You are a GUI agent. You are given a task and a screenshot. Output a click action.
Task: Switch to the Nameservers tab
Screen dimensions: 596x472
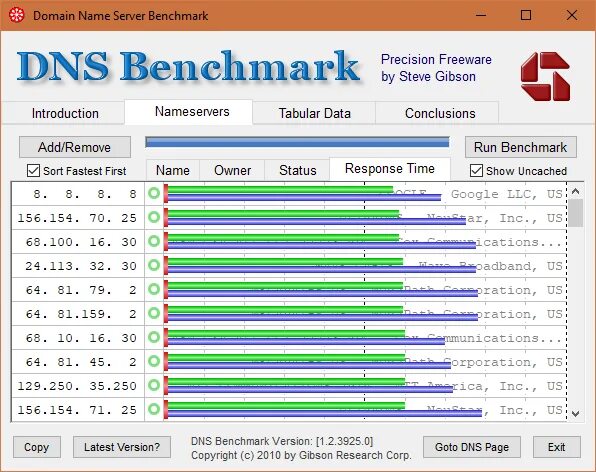[x=189, y=112]
